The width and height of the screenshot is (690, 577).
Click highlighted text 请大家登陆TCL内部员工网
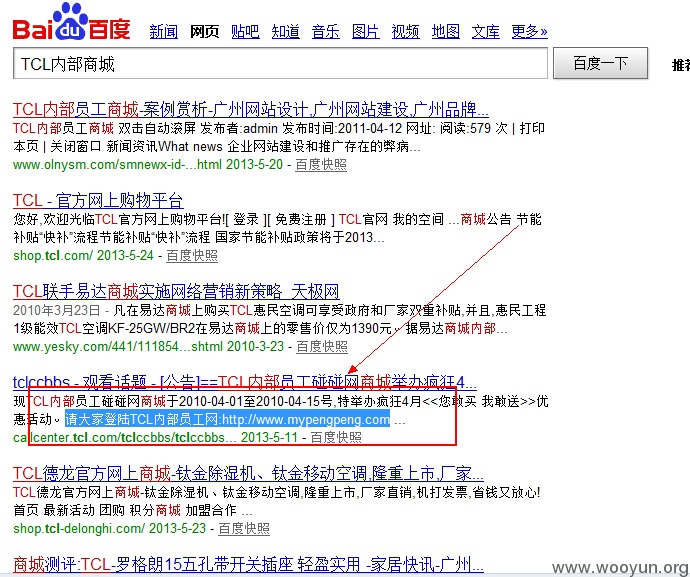coord(227,419)
